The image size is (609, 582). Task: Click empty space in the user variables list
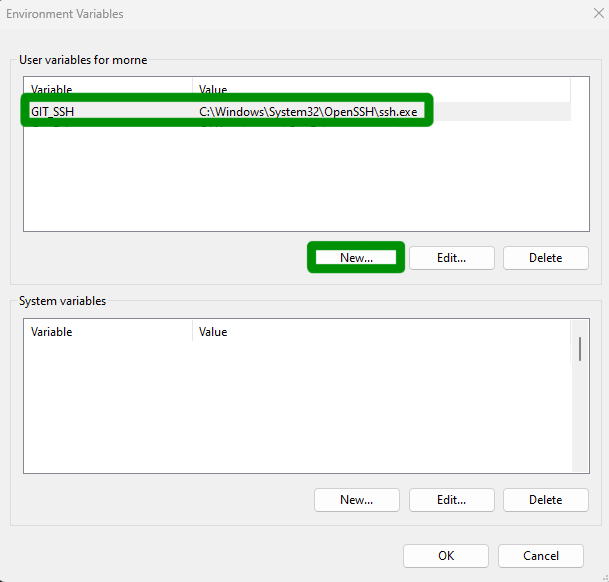point(300,180)
